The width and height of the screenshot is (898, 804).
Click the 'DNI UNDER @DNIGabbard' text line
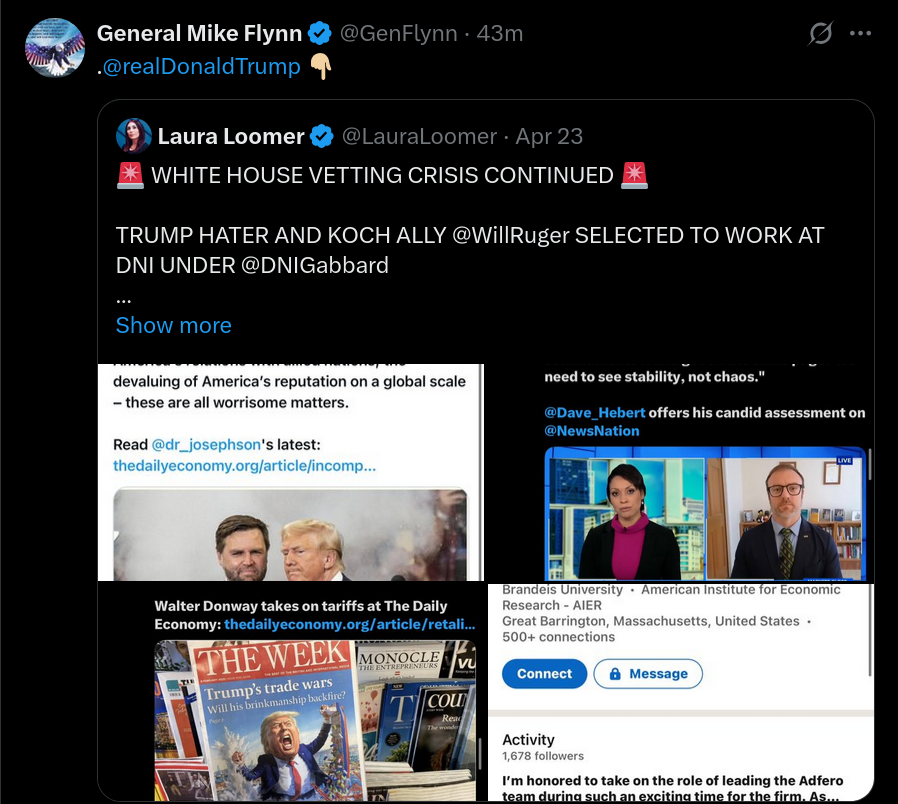252,266
